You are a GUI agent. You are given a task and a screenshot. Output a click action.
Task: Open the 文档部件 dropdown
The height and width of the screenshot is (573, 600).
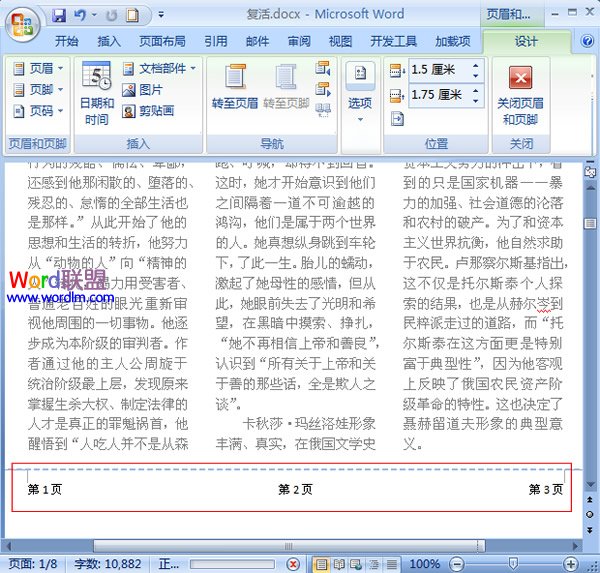pos(159,69)
